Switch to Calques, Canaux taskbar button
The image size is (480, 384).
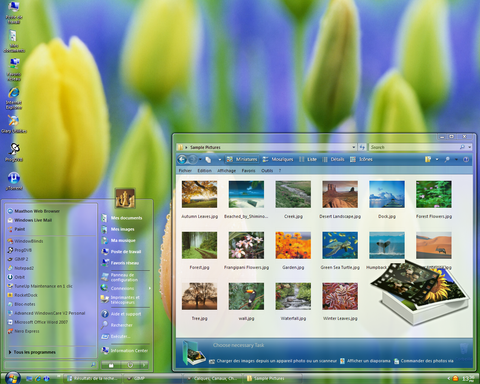(212, 378)
